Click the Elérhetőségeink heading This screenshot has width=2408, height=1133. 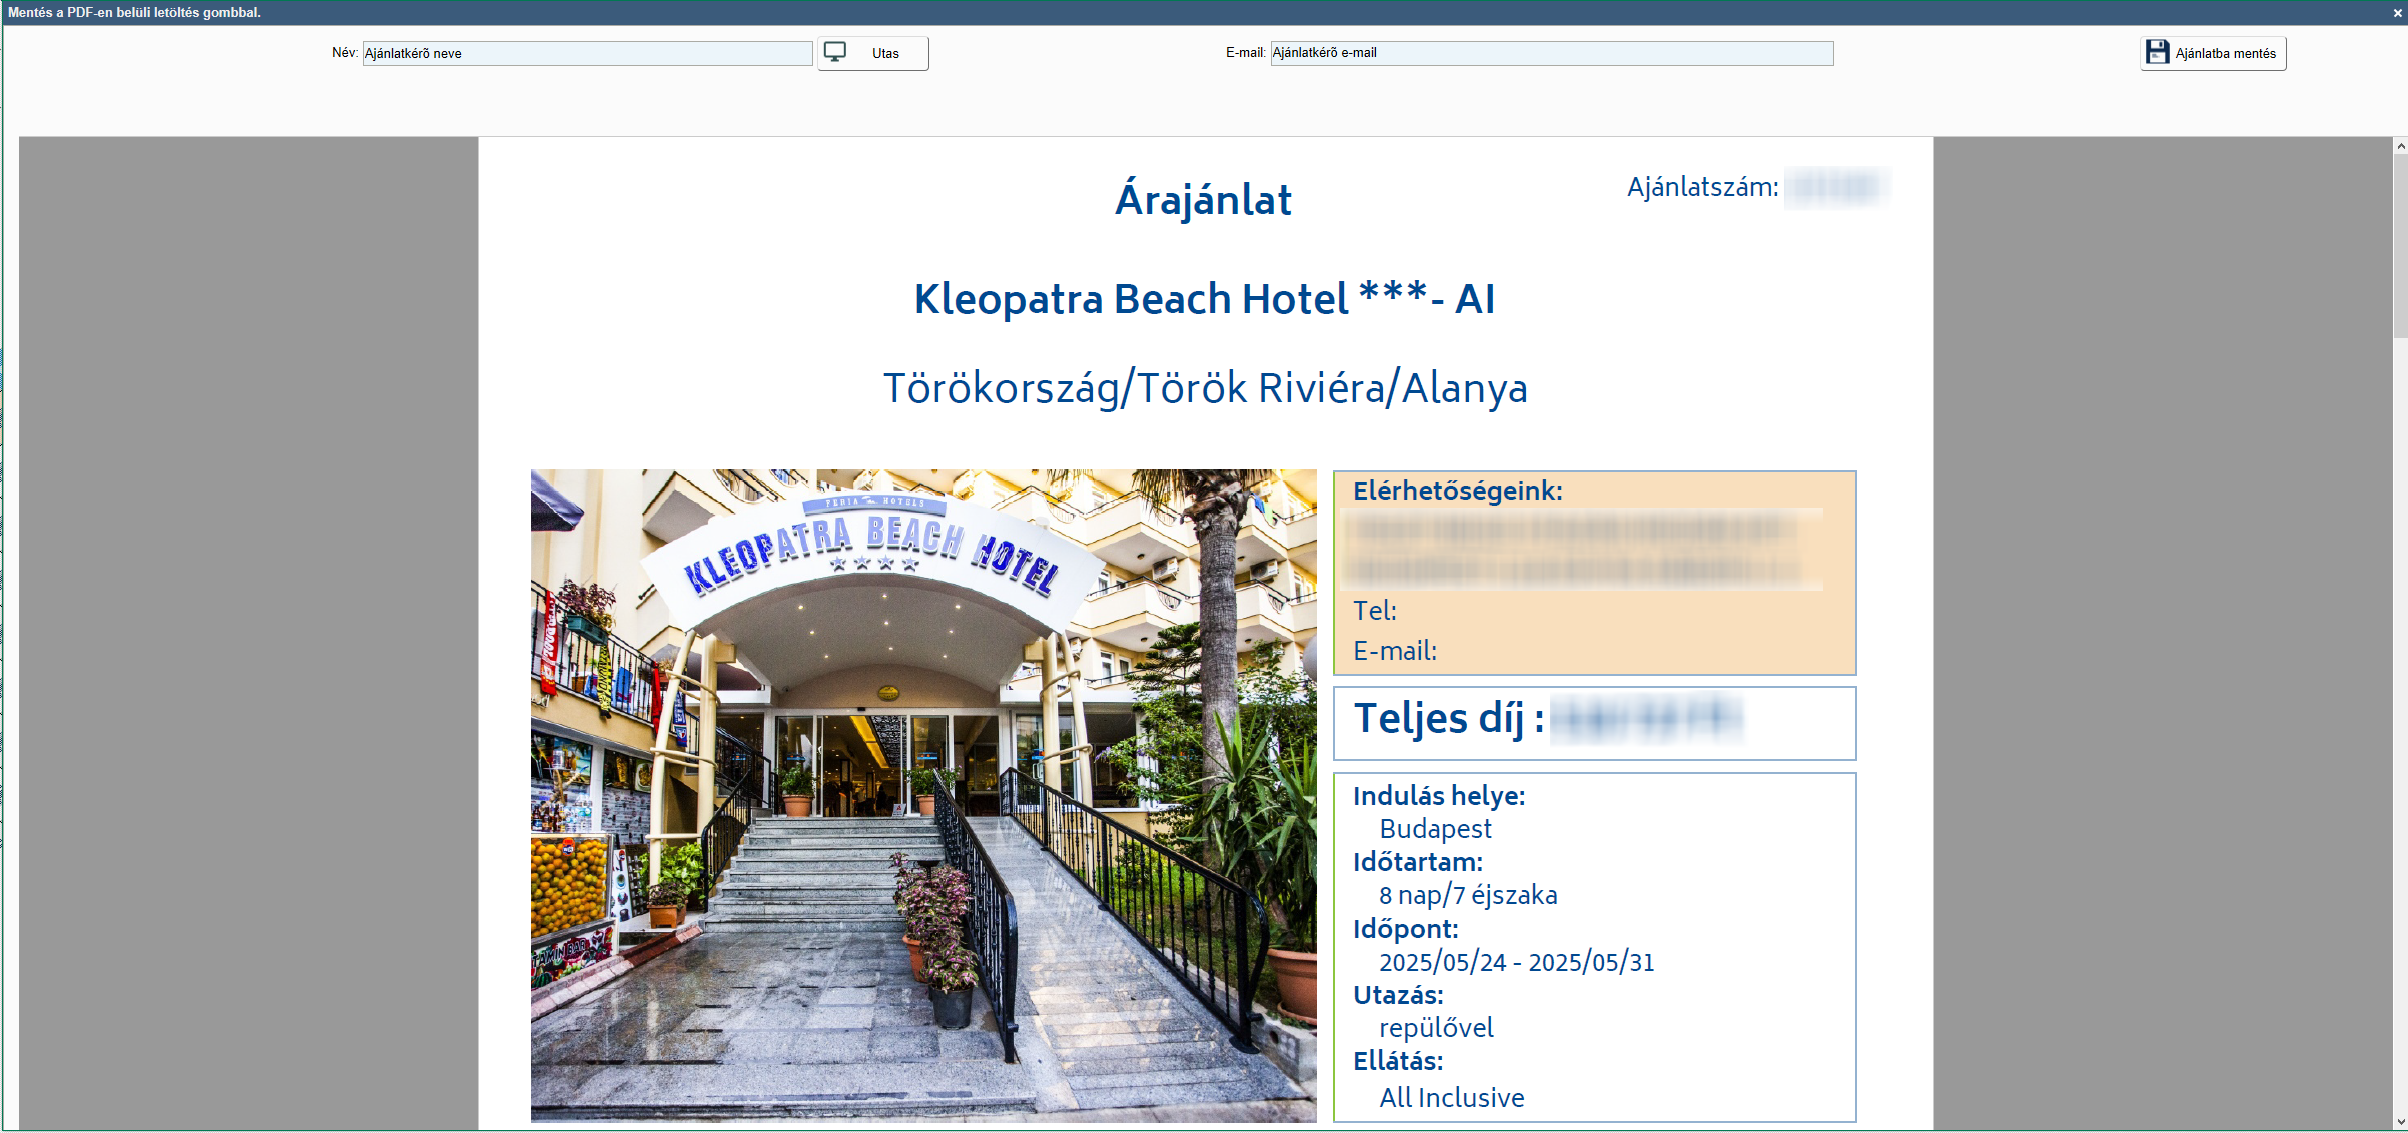click(x=1457, y=491)
